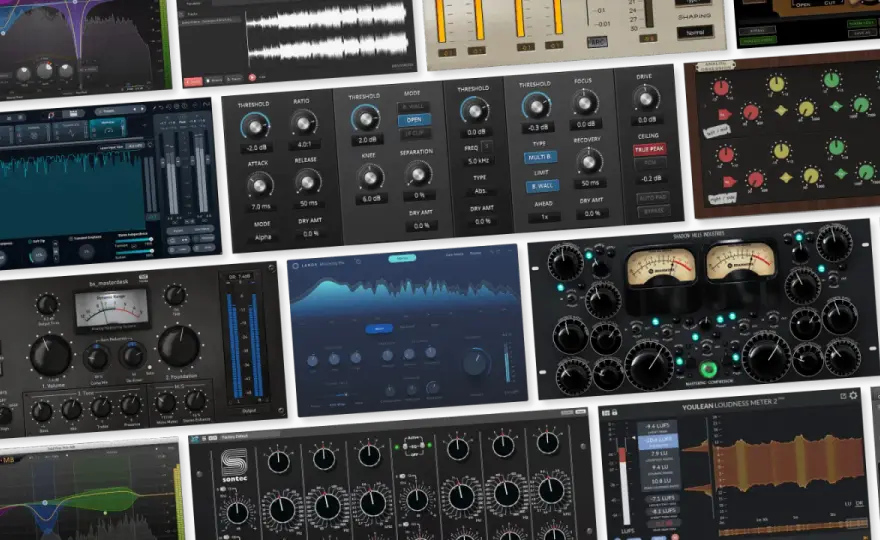Open the AHEAD selector showing 1x
880x540 pixels.
pos(544,217)
